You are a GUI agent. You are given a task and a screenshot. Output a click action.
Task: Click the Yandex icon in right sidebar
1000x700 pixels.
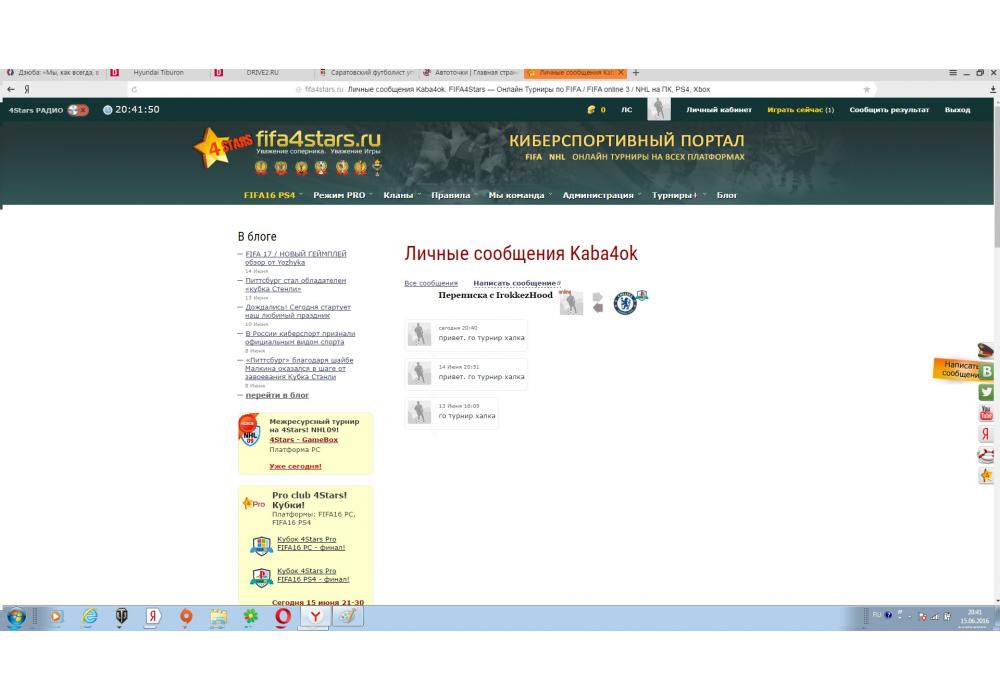click(986, 434)
